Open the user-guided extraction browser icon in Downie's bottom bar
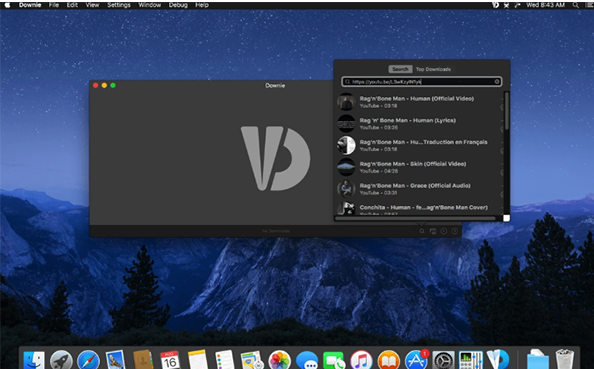 (433, 231)
